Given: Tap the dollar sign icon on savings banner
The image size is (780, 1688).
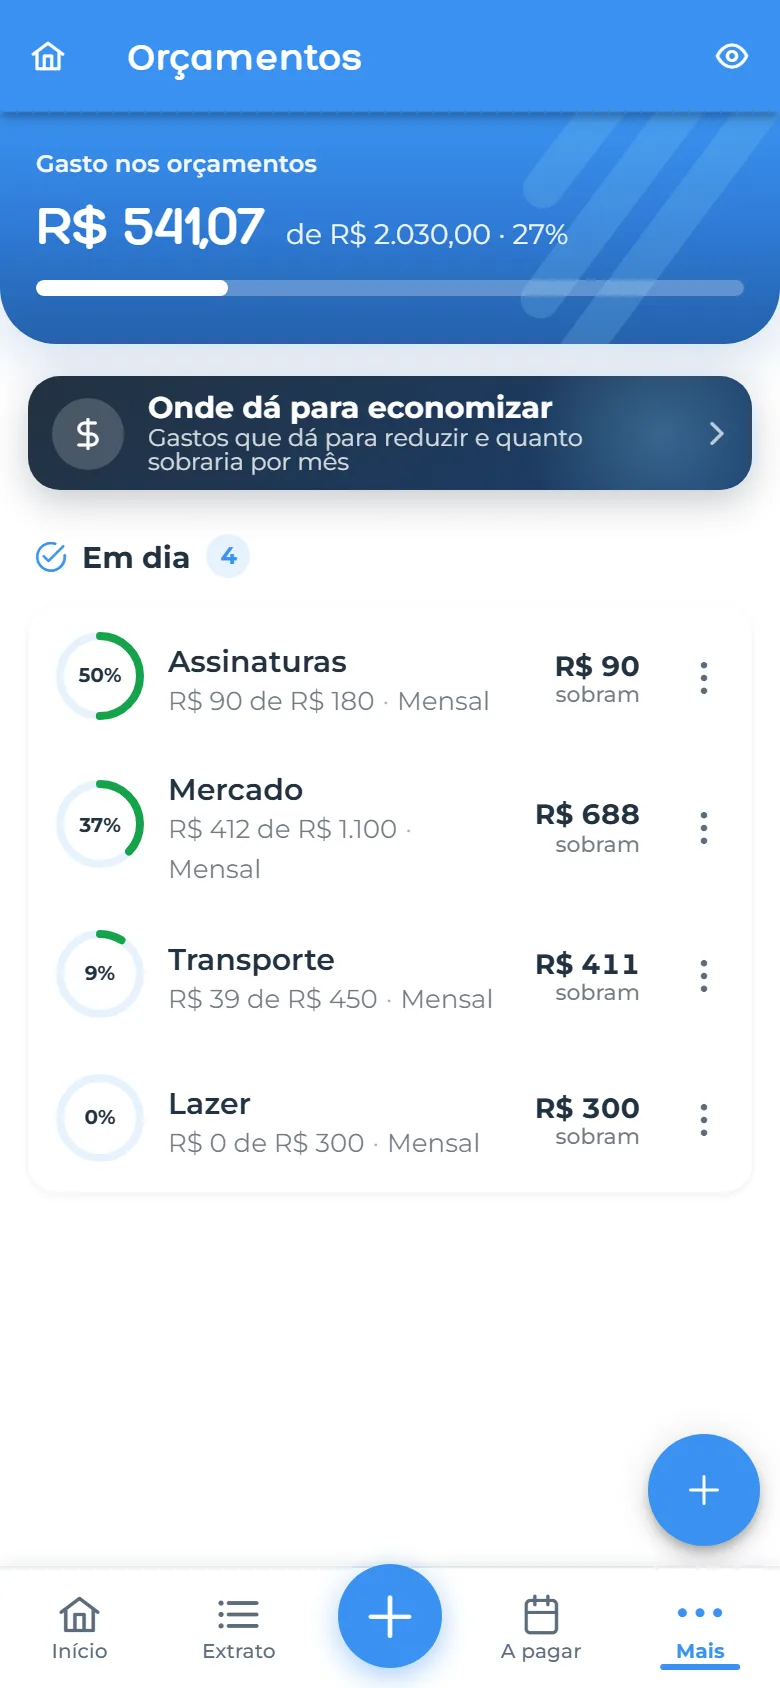Looking at the screenshot, I should pos(88,433).
